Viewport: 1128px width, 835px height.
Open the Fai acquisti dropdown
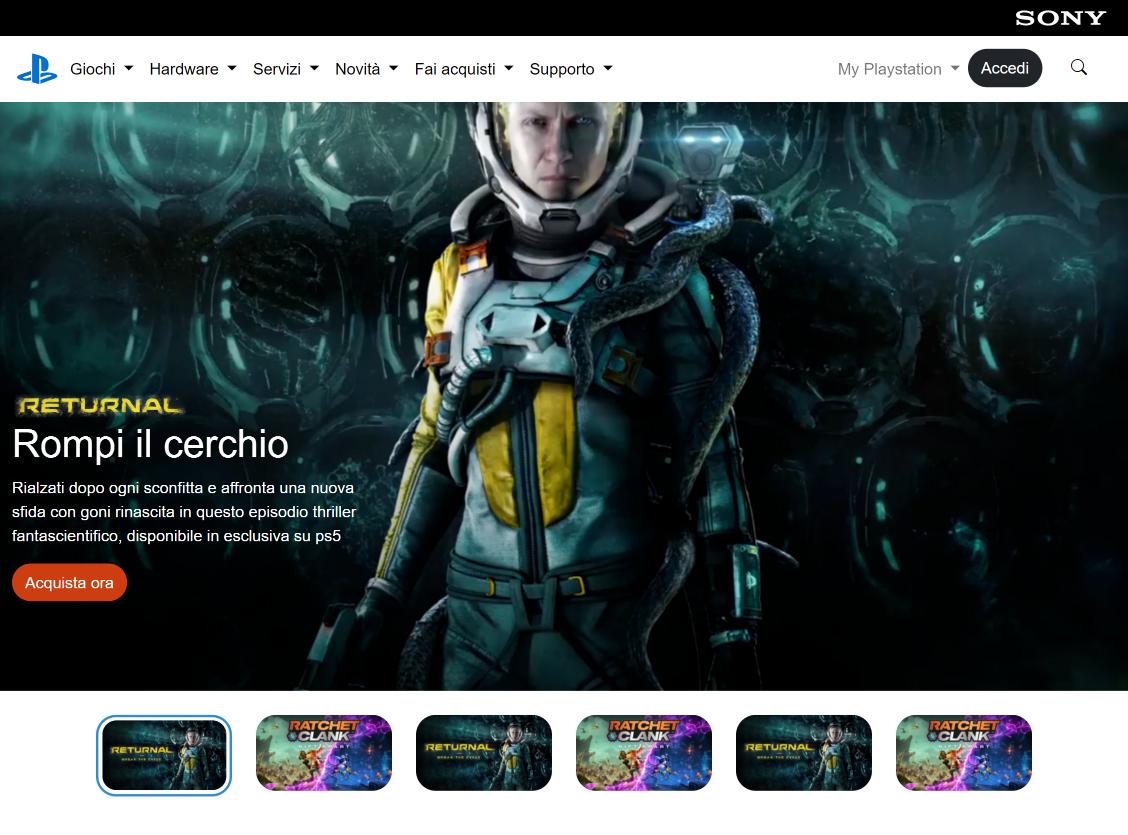pyautogui.click(x=463, y=69)
